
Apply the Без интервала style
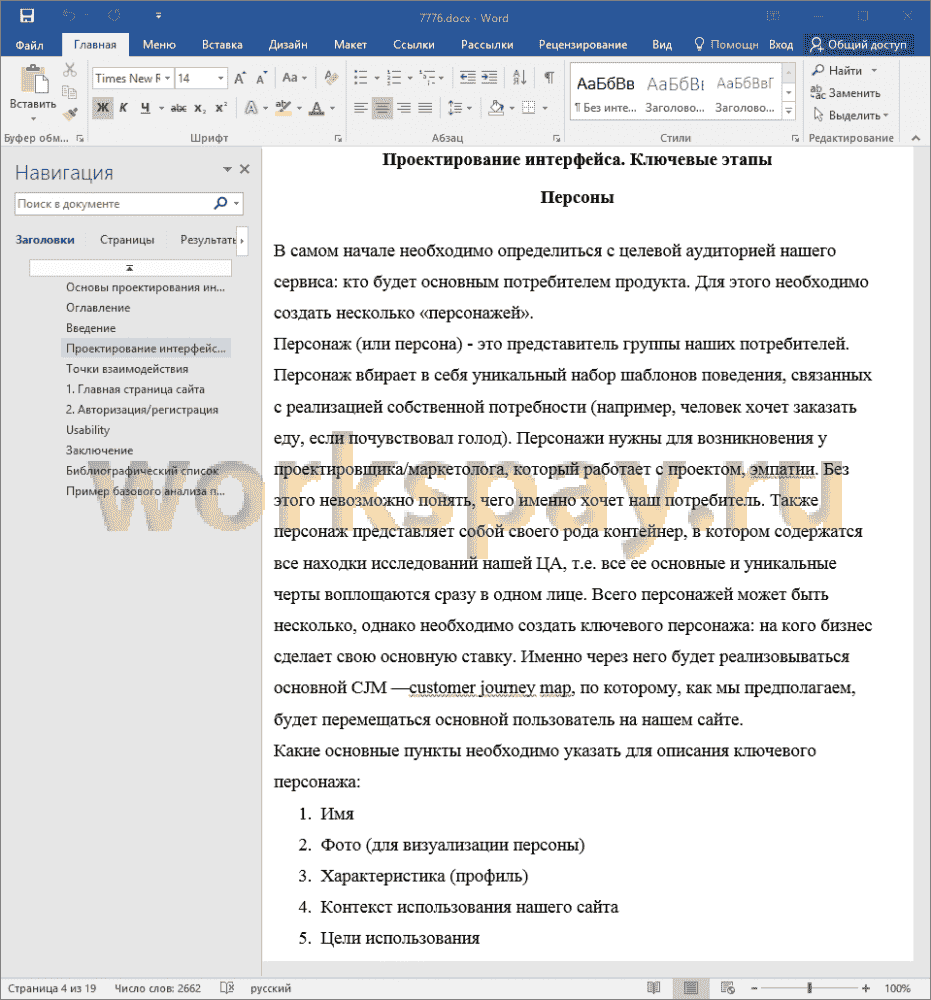(605, 92)
